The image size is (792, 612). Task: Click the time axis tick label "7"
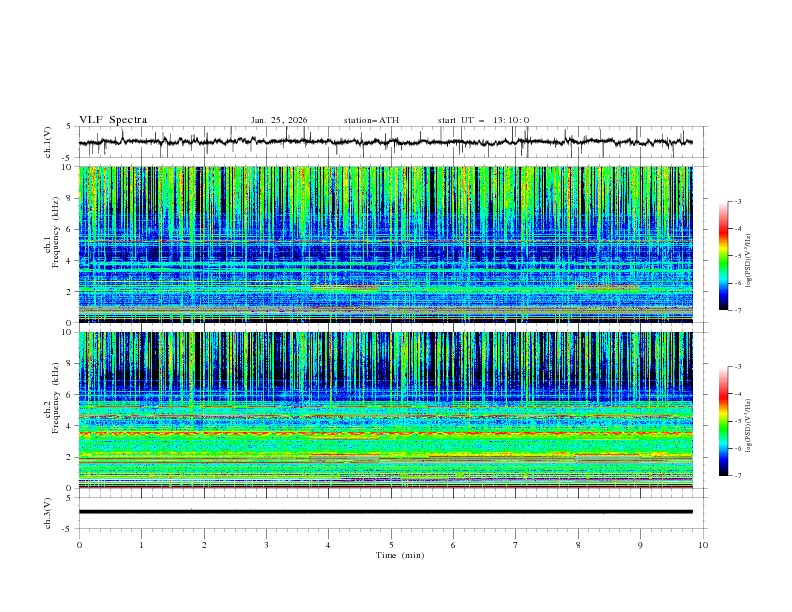(516, 545)
